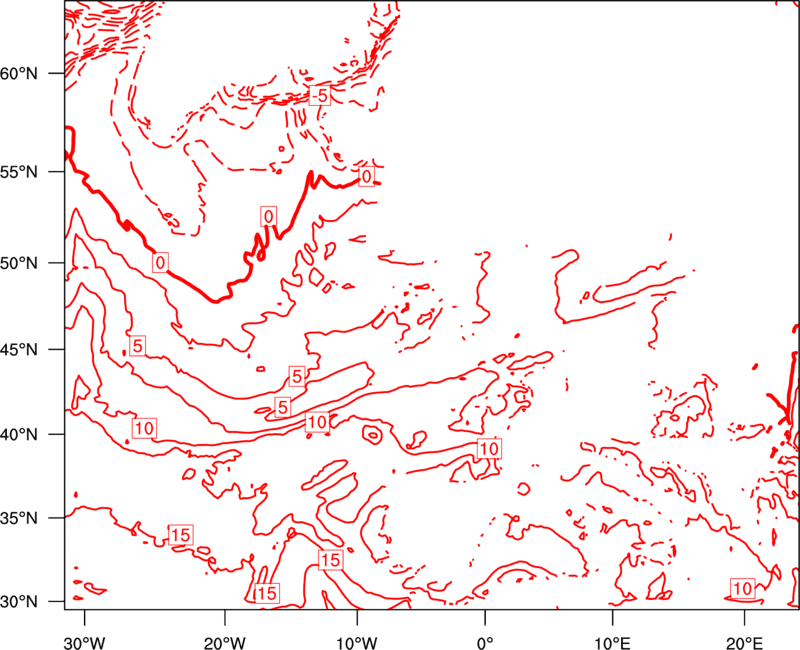The height and width of the screenshot is (650, 800).
Task: Select the 0 contour label nearest 55°N
Action: [x=366, y=177]
